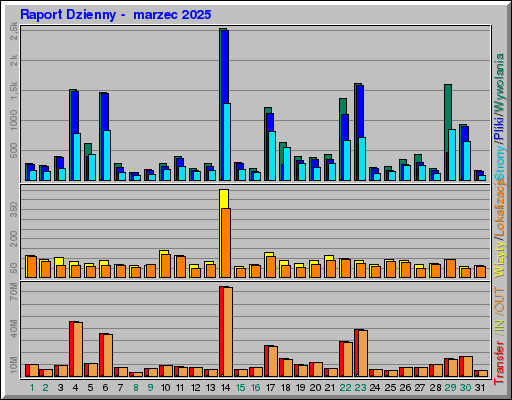This screenshot has height=400, width=512.
Task: Click the red transfer bar for day 14
Action: pos(221,331)
